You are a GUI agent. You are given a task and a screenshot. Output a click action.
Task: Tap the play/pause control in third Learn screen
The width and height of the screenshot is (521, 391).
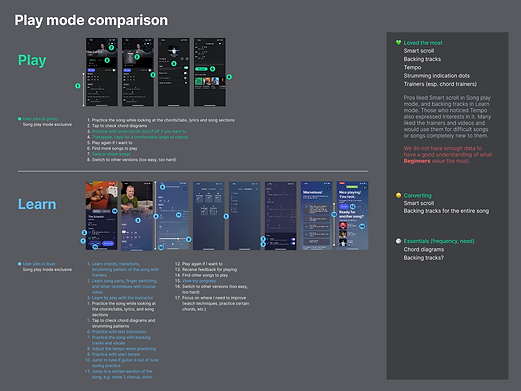[x=173, y=244]
